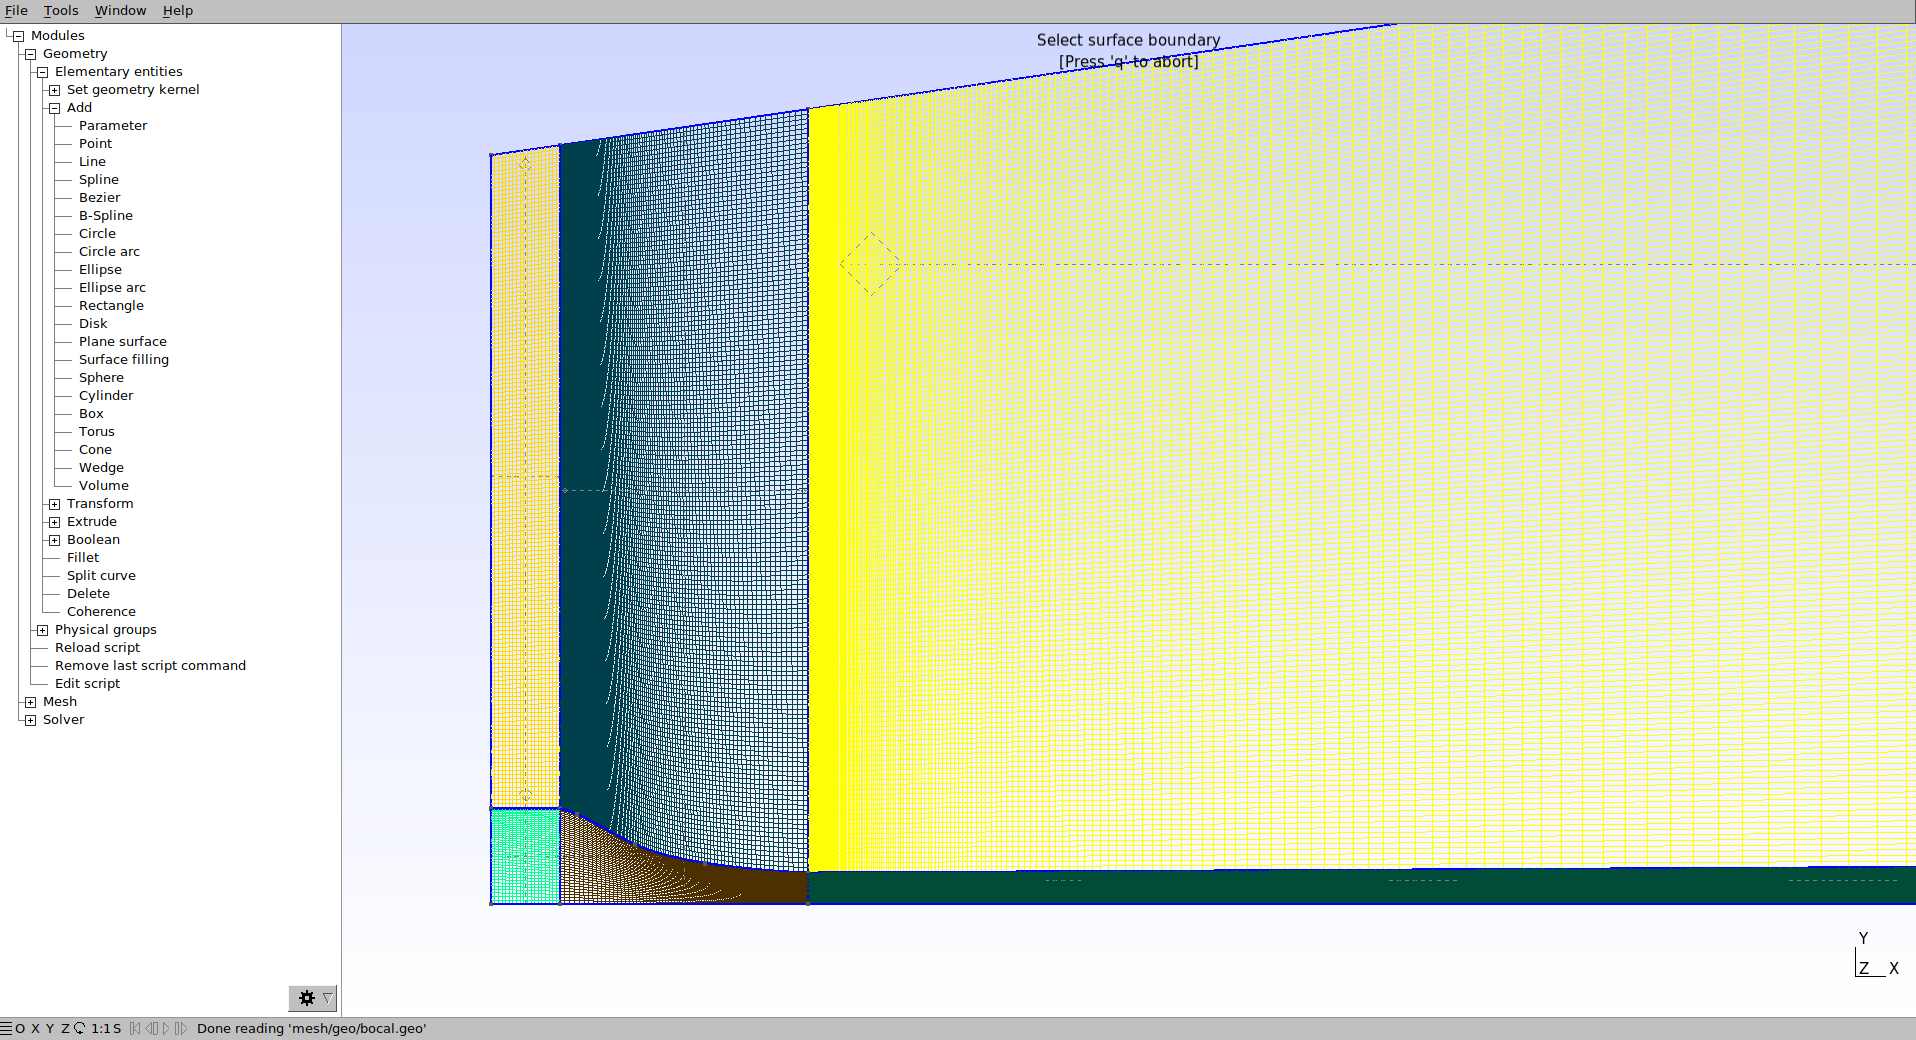
Task: Select Disk under Add
Action: [93, 324]
